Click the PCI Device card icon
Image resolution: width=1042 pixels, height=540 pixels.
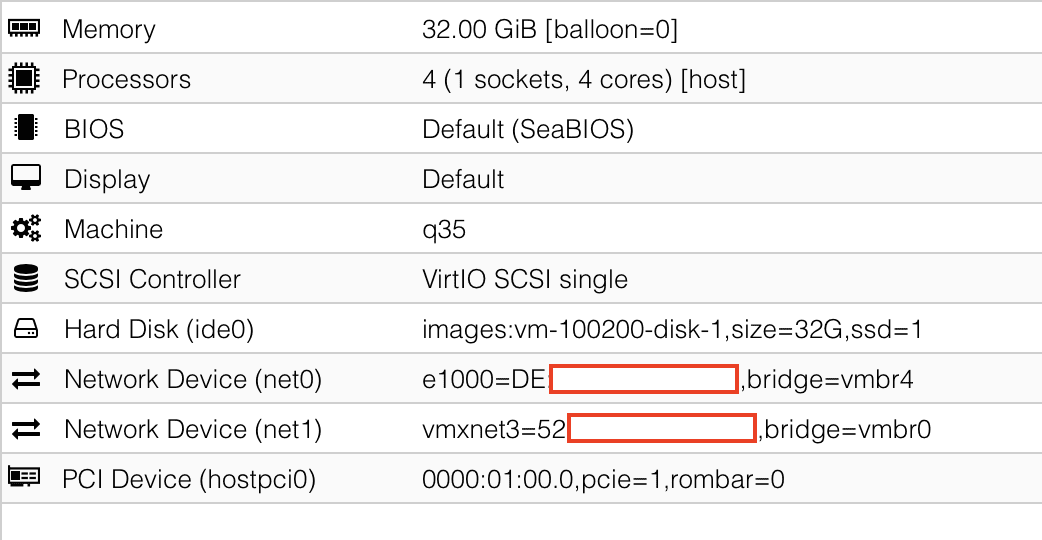tap(24, 479)
